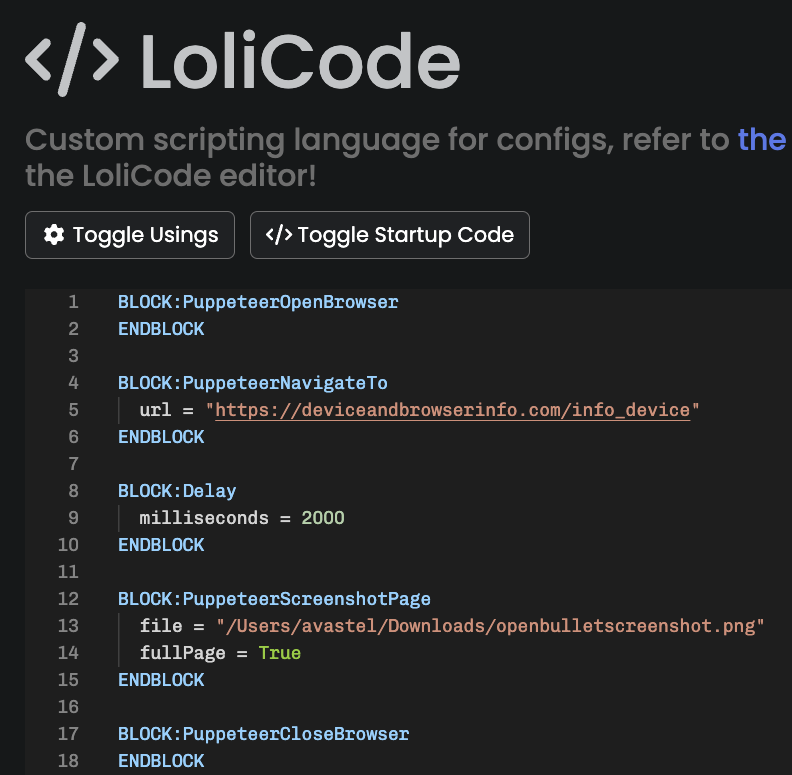Viewport: 792px width, 775px height.
Task: Open the deviceandbrowserinfo.com URL link
Action: (x=453, y=410)
